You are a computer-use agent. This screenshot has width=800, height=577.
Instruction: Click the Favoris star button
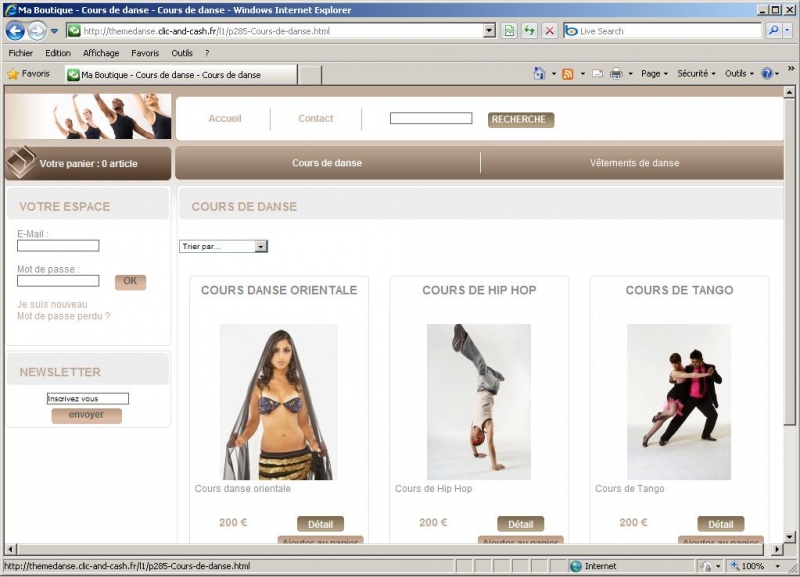[x=29, y=74]
